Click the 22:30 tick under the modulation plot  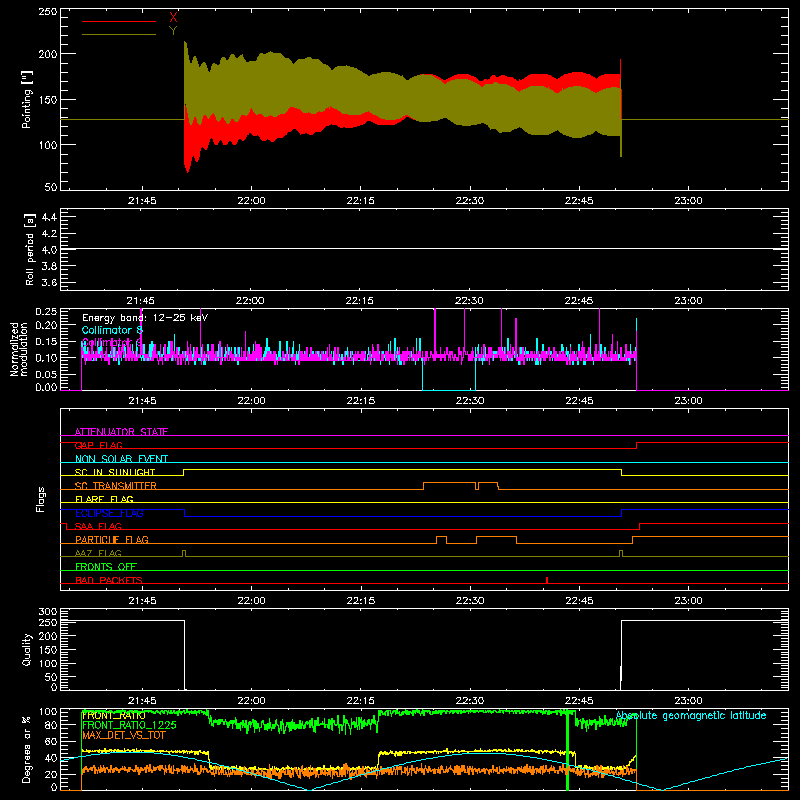(469, 401)
